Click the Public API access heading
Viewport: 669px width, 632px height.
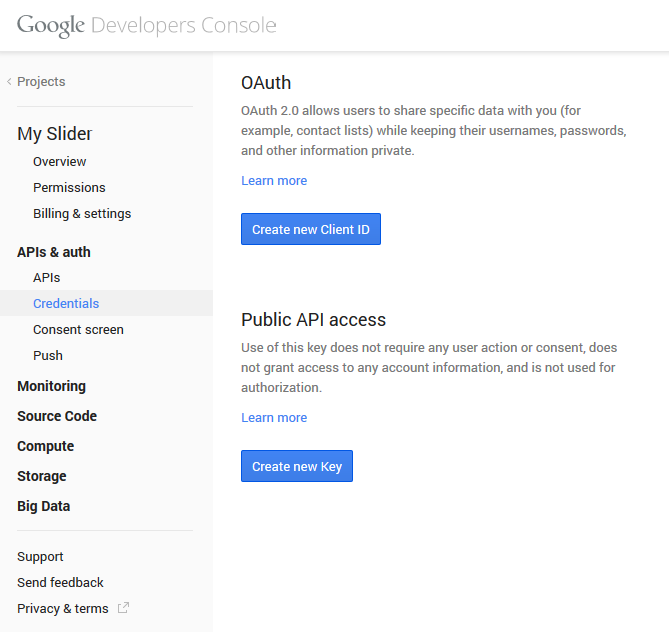(x=313, y=320)
